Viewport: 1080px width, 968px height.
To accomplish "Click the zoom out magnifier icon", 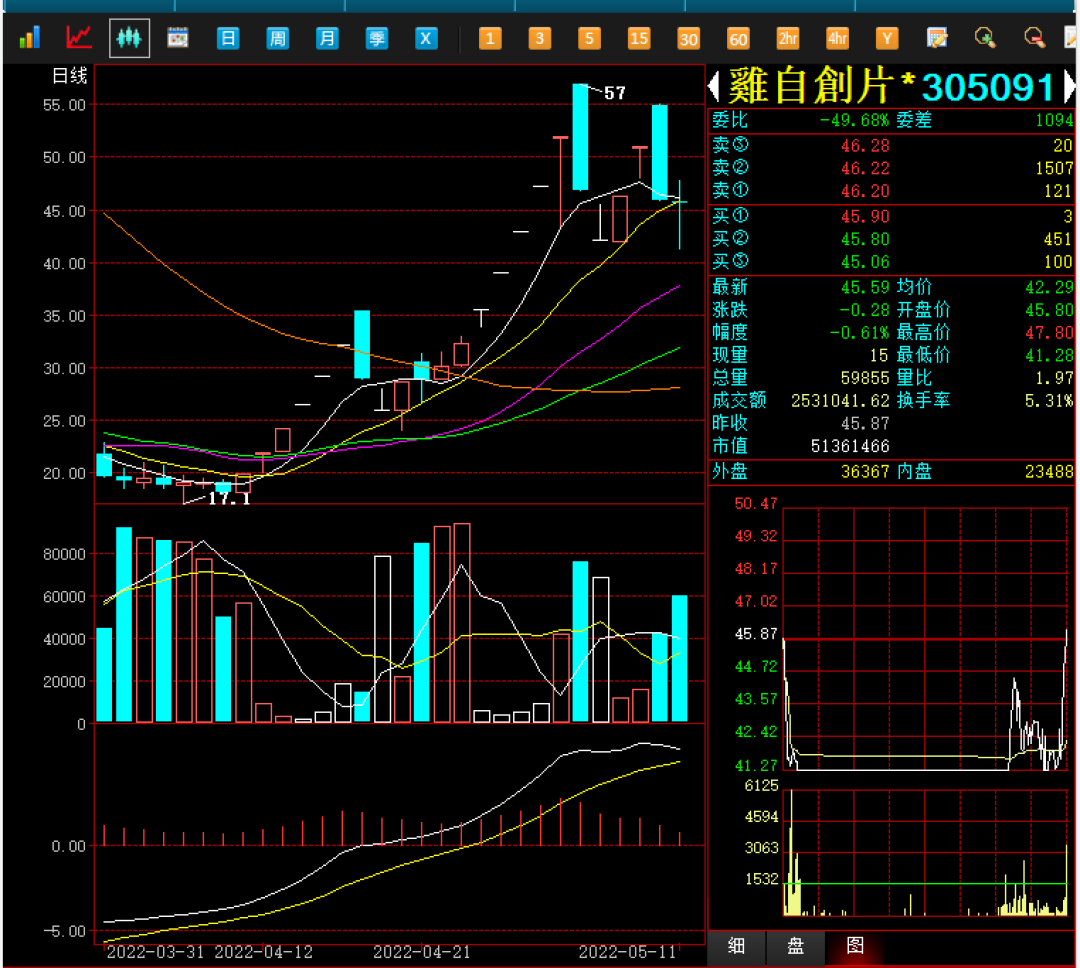I will pyautogui.click(x=1034, y=38).
